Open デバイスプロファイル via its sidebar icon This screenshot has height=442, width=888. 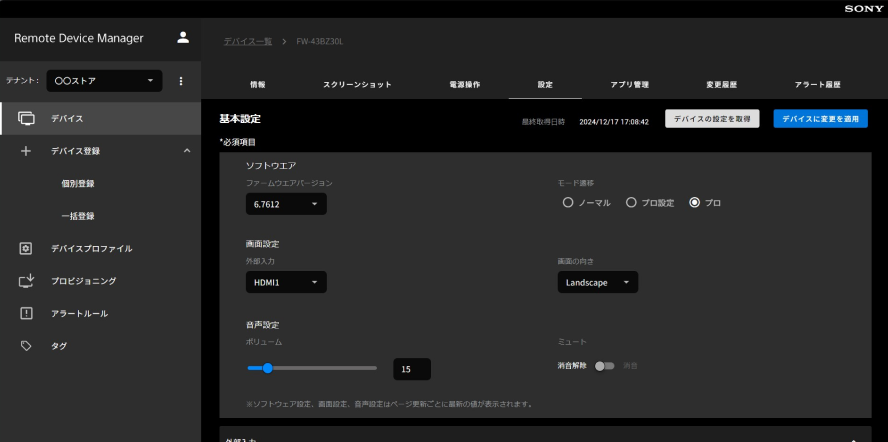[x=27, y=248]
